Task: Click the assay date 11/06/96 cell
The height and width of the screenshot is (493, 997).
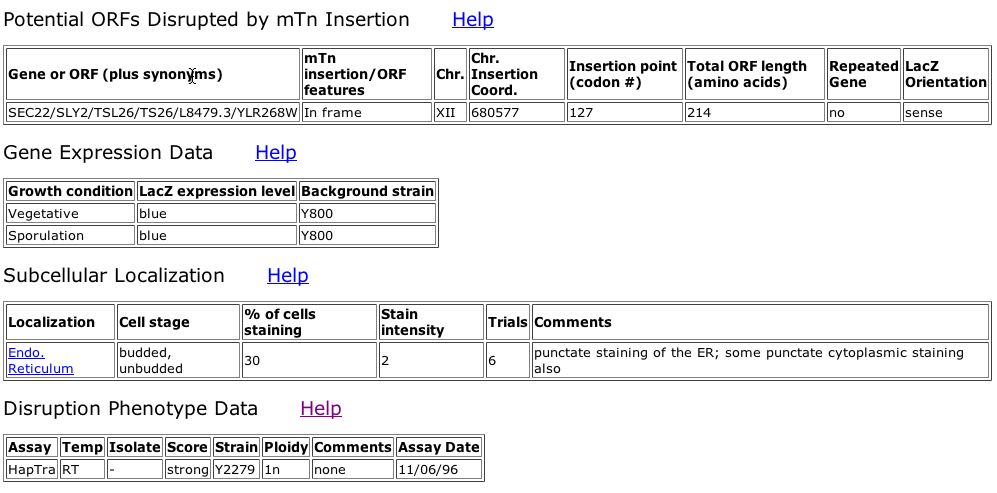Action: tap(439, 470)
